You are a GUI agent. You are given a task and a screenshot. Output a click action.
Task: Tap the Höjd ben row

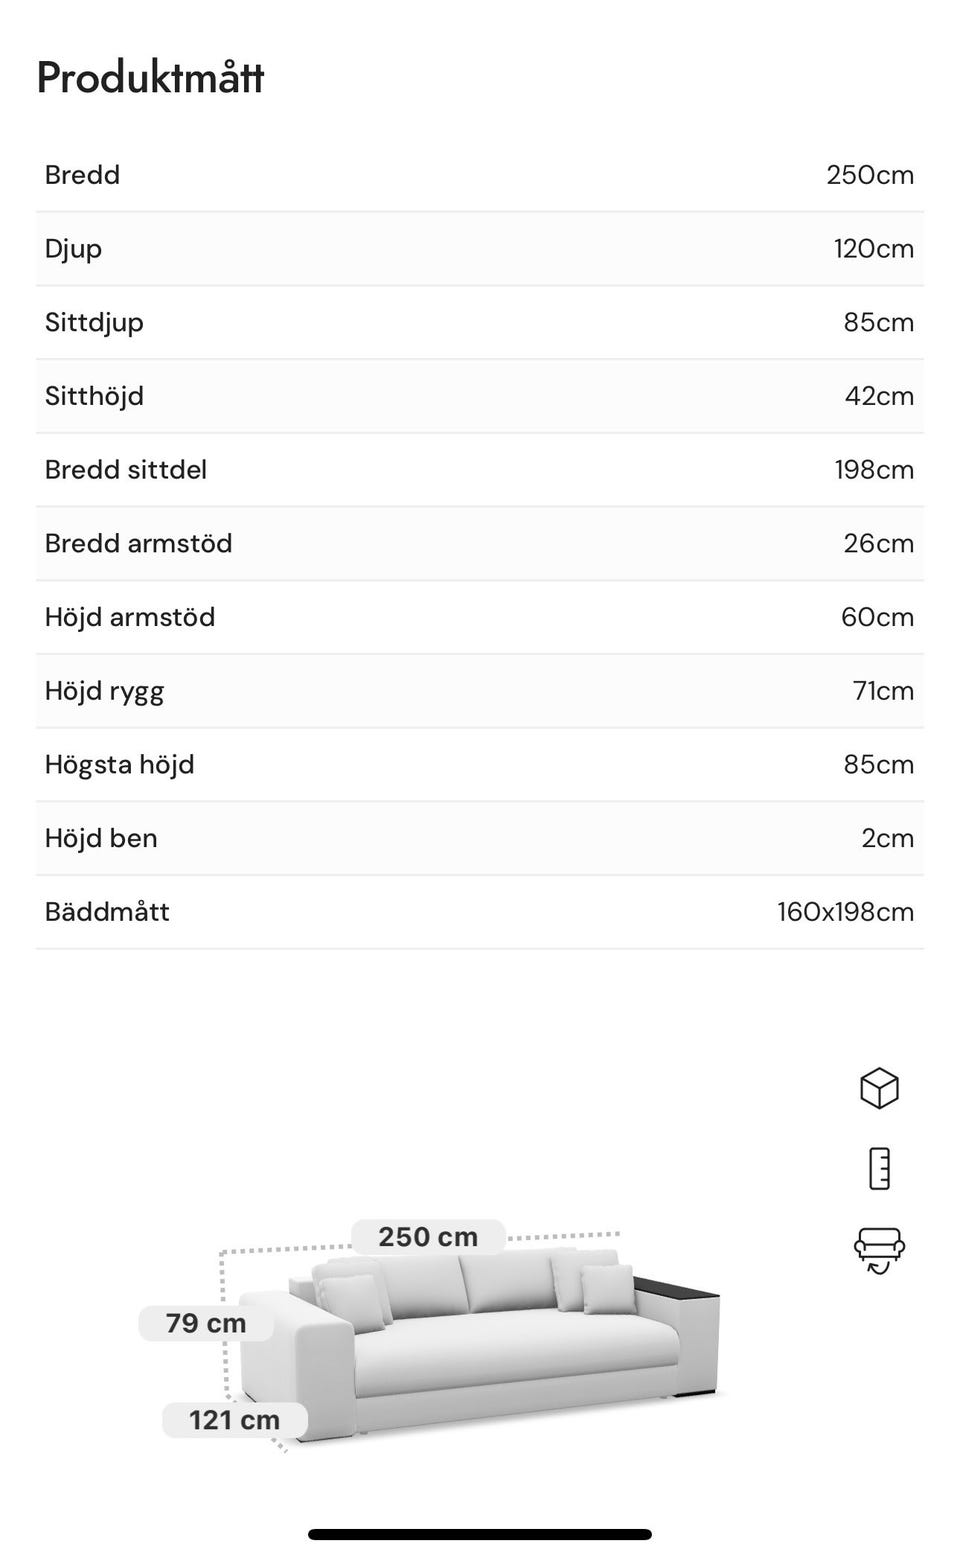[x=480, y=838]
